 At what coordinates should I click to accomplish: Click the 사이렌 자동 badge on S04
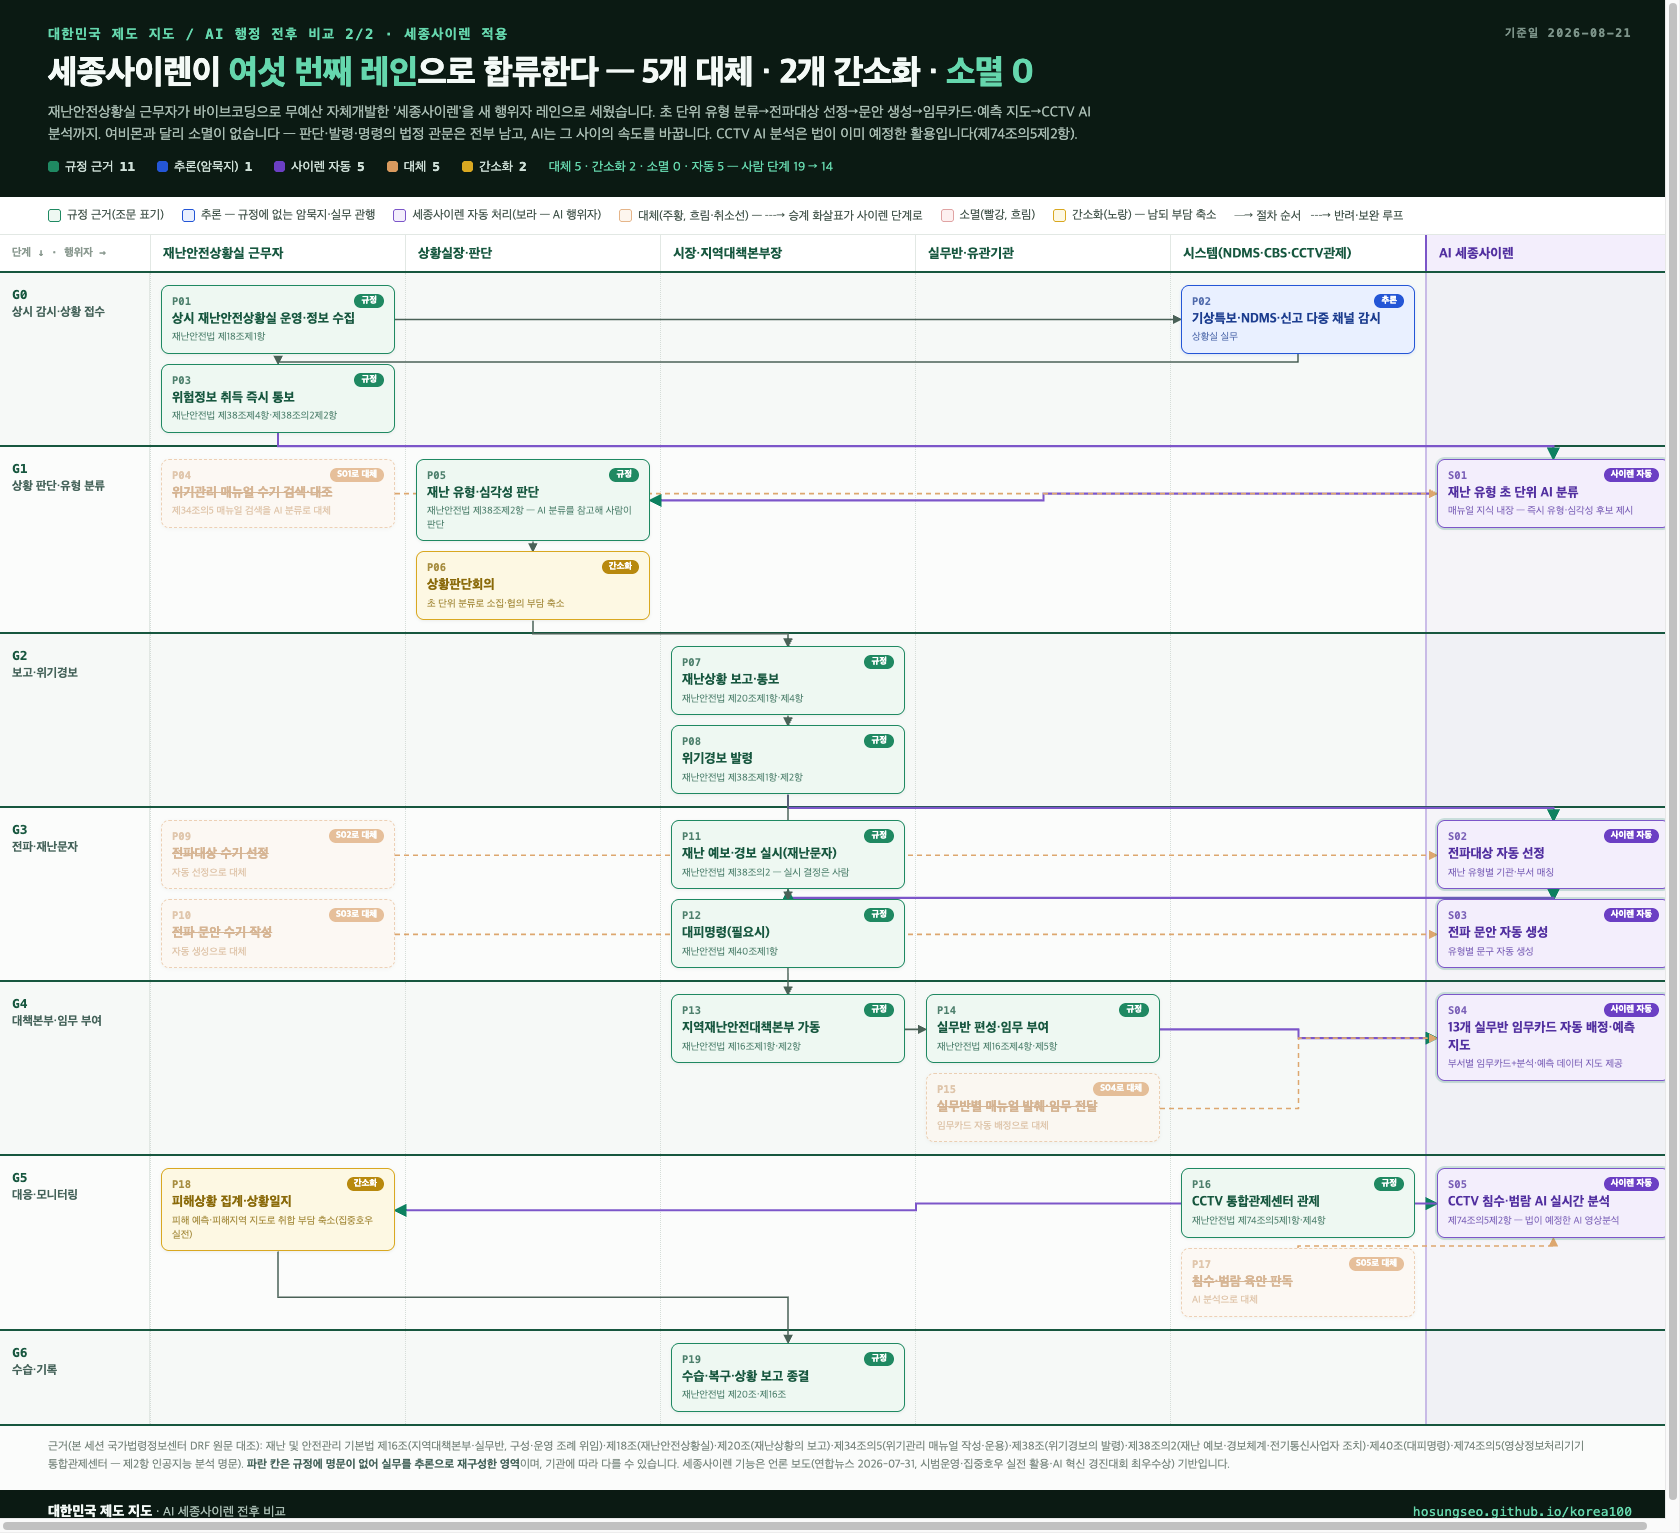pos(1632,1010)
